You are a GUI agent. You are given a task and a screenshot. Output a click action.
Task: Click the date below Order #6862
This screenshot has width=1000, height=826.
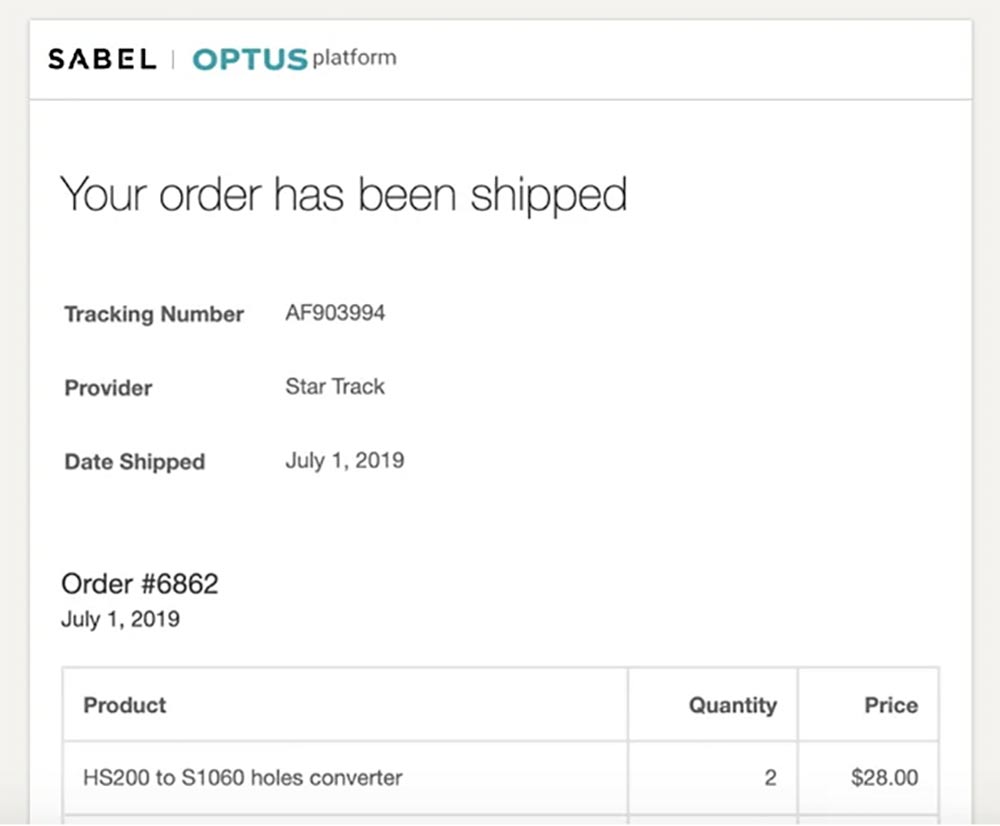click(120, 619)
